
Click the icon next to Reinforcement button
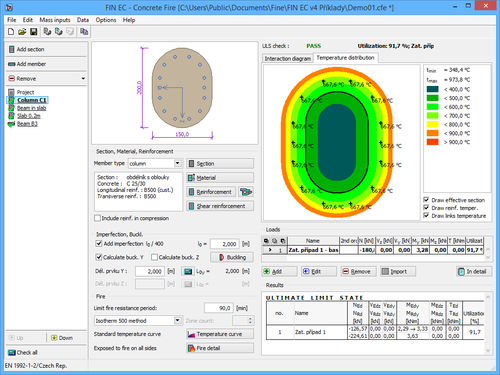[246, 192]
